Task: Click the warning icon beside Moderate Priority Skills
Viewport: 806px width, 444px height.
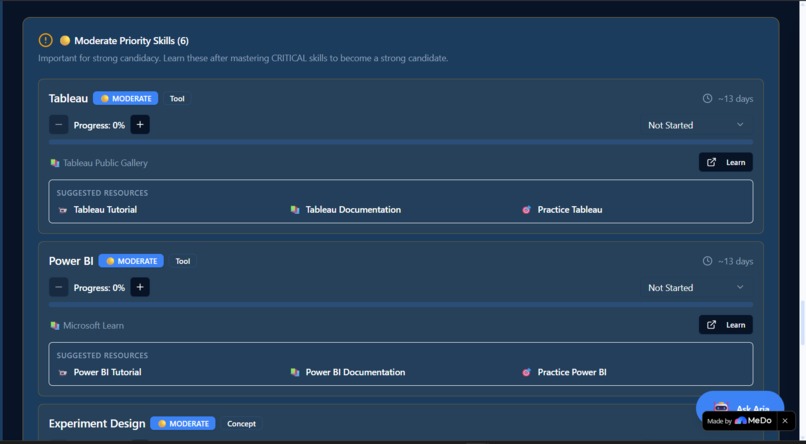Action: coord(45,40)
